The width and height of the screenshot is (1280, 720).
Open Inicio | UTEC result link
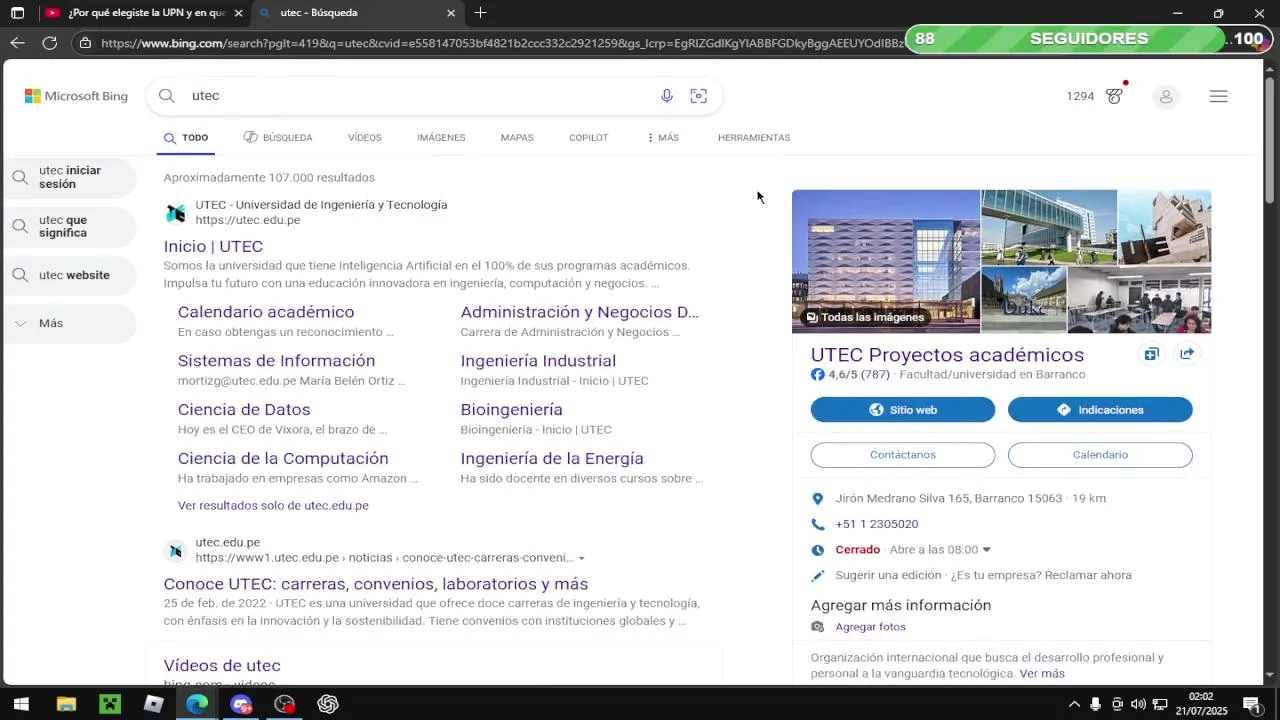[x=213, y=246]
